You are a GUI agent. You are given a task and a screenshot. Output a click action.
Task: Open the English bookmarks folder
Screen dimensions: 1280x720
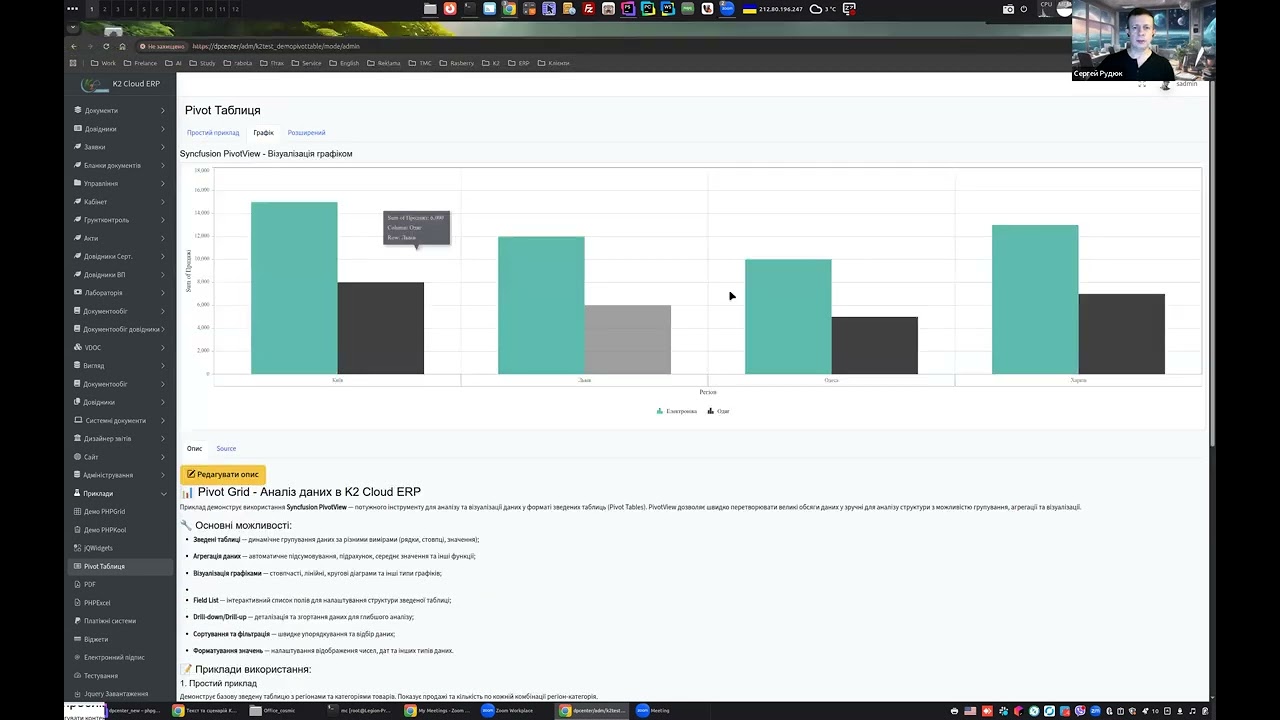click(344, 63)
